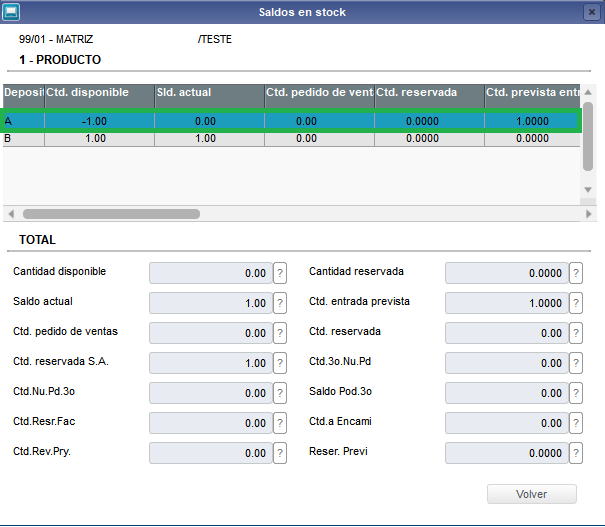Click the Cantidad disponible value field
This screenshot has width=605, height=527.
click(211, 273)
